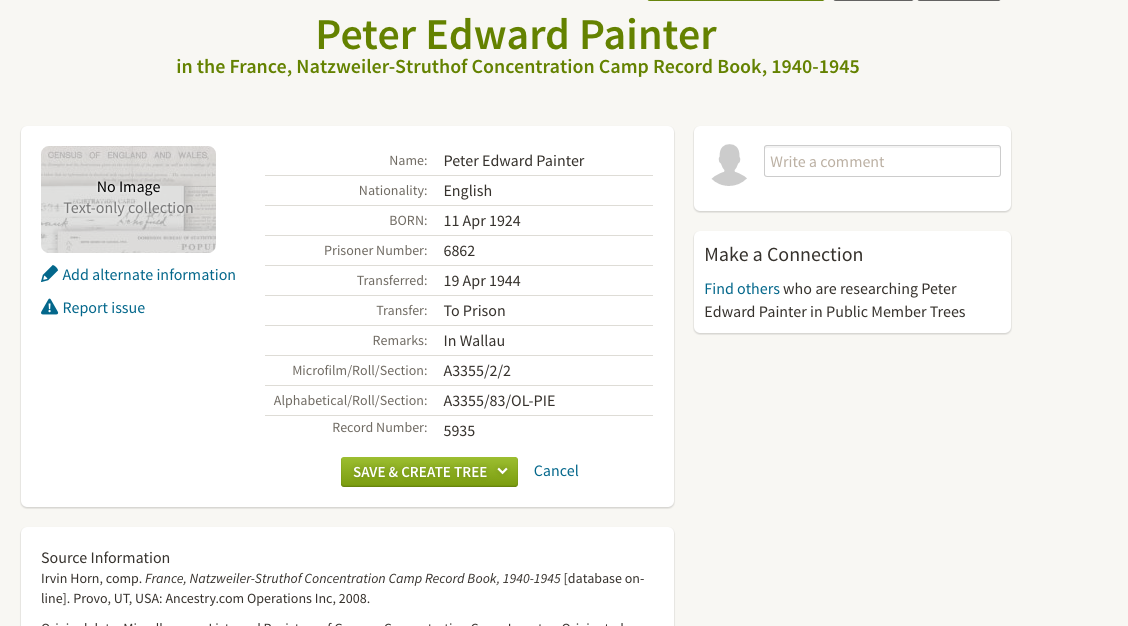Screen dimensions: 1128x626
Task: Click the Transferred date 19 Apr 1944
Action: point(481,281)
